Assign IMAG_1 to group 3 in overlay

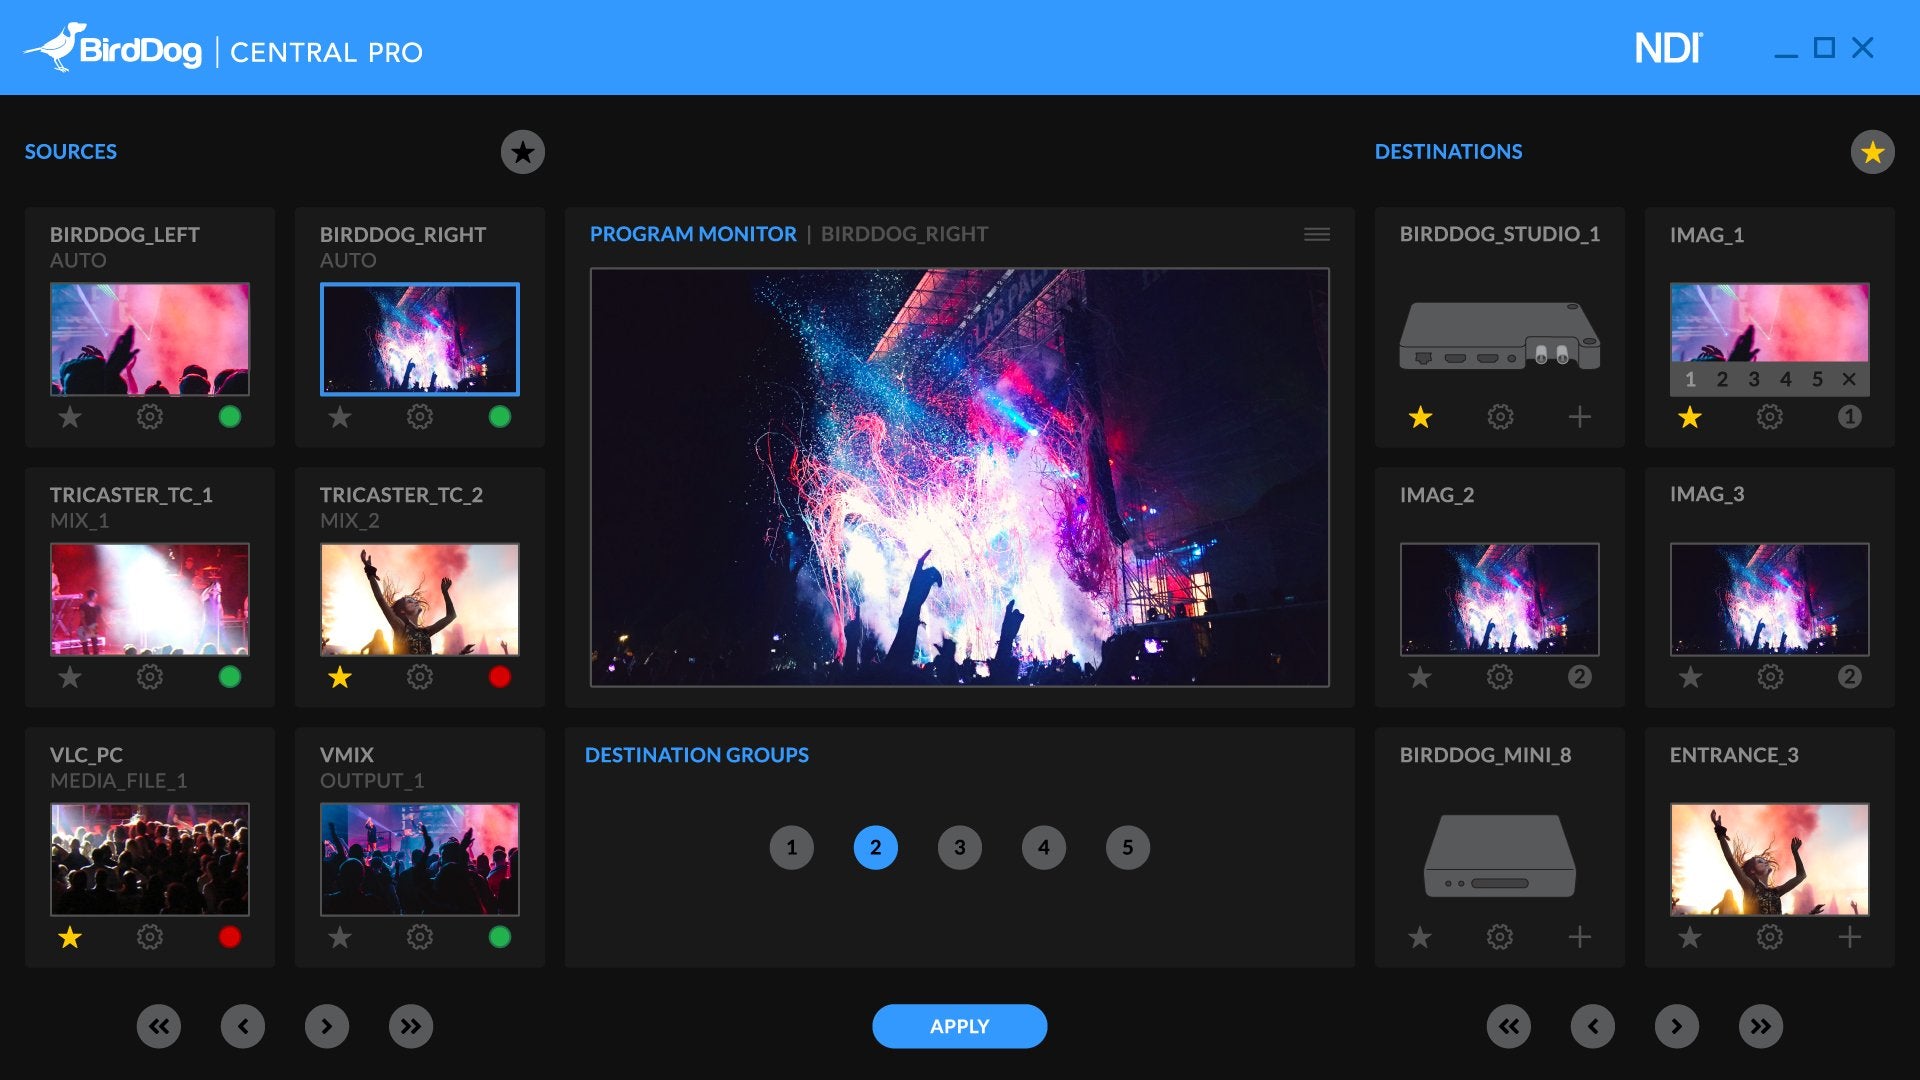pyautogui.click(x=1754, y=379)
